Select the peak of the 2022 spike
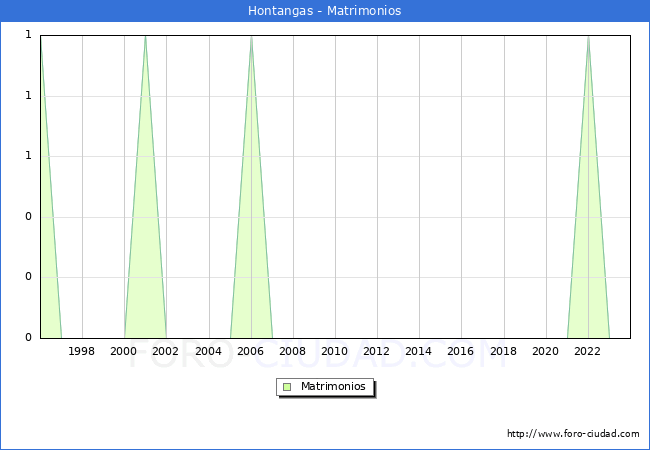The width and height of the screenshot is (650, 450). tap(588, 36)
